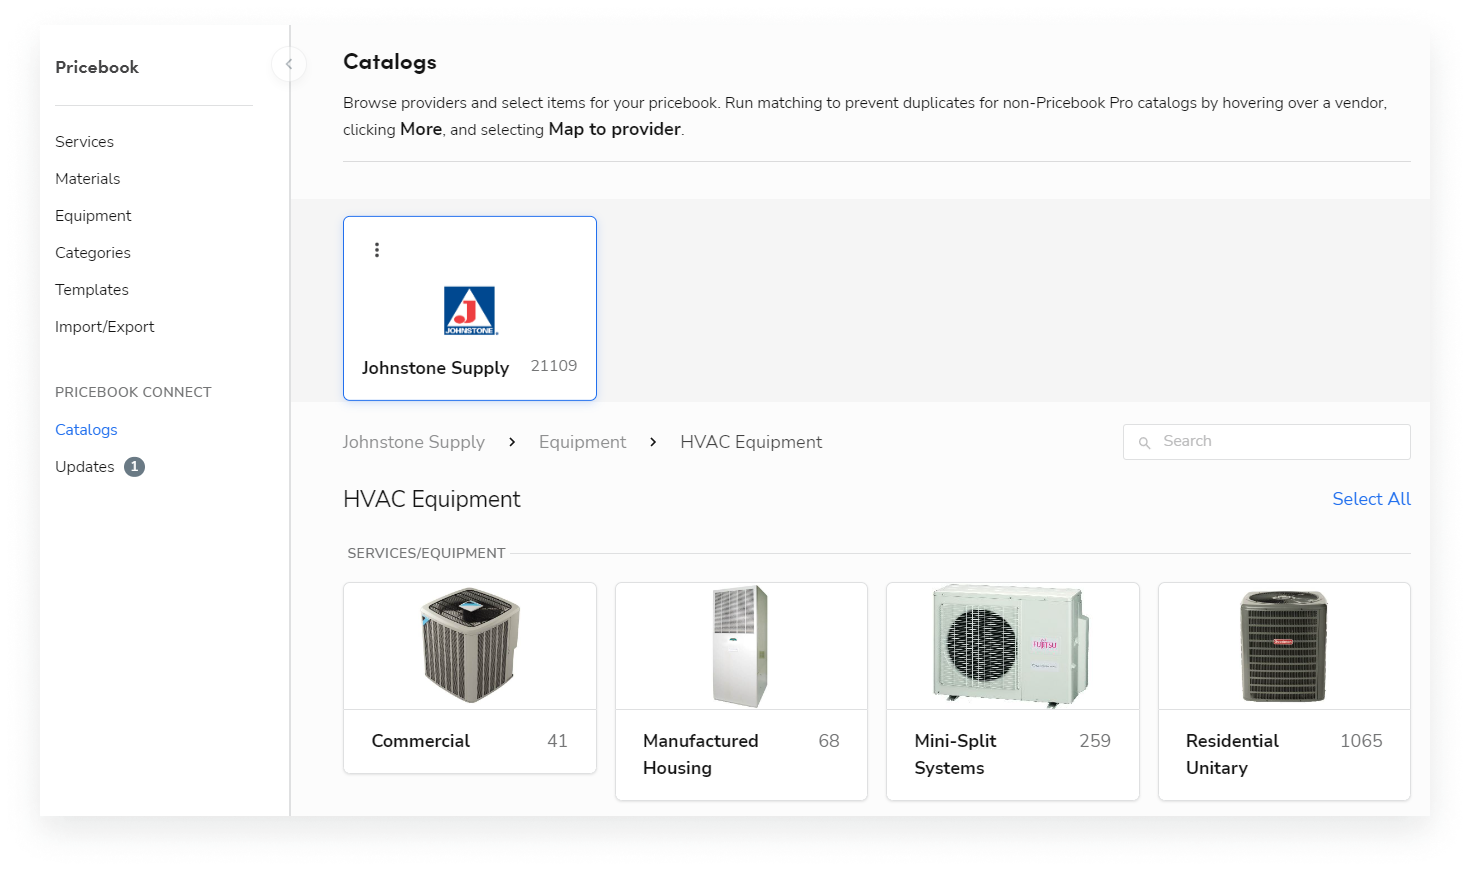This screenshot has width=1470, height=871.
Task: Click the Updates notification badge
Action: (134, 467)
